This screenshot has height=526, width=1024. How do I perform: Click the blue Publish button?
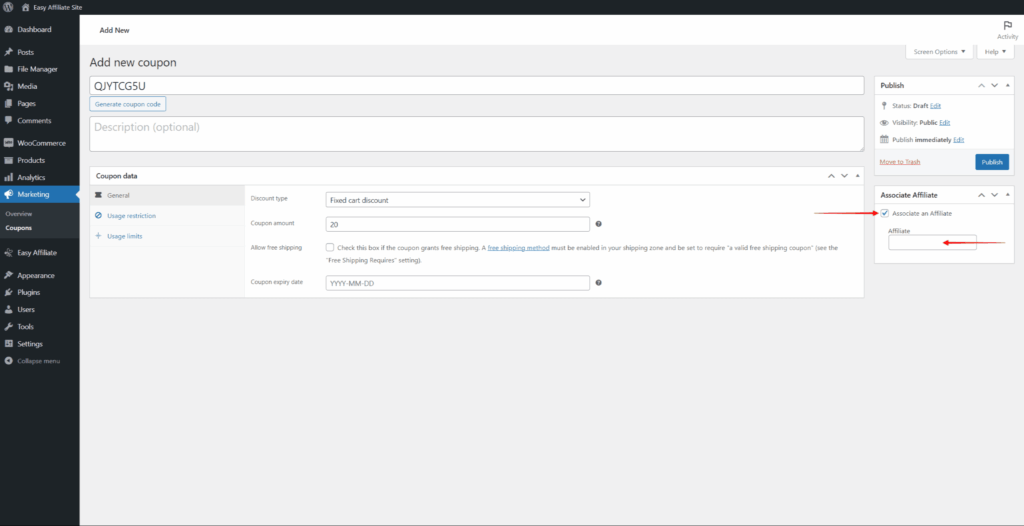pyautogui.click(x=992, y=162)
